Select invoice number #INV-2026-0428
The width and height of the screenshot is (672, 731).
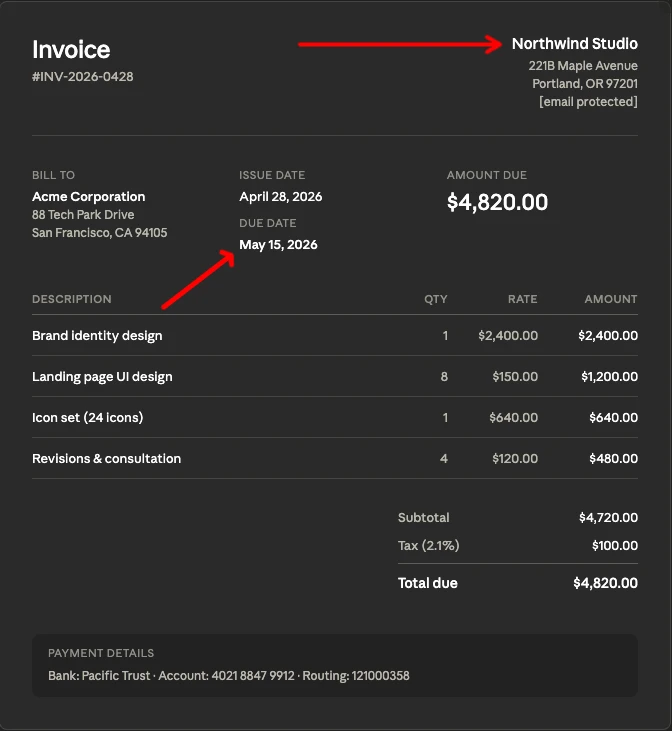click(x=83, y=76)
